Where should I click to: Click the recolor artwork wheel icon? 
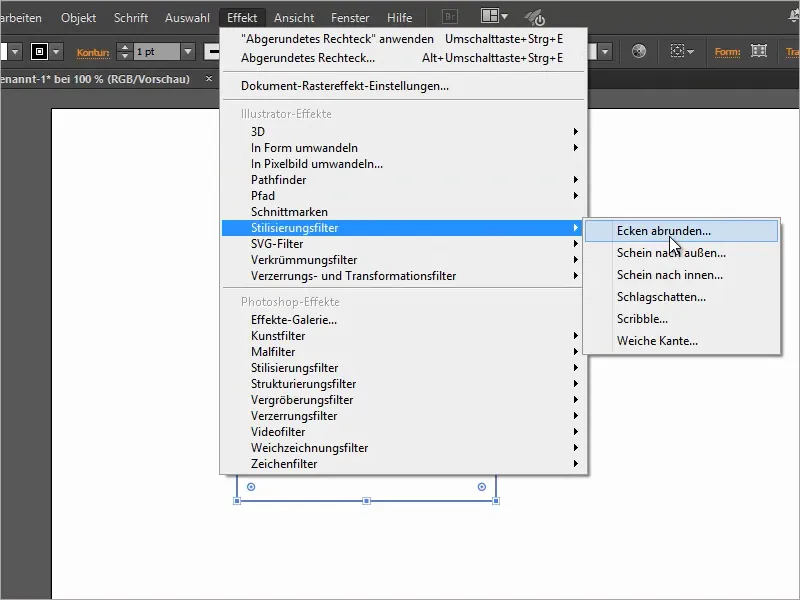coord(639,51)
